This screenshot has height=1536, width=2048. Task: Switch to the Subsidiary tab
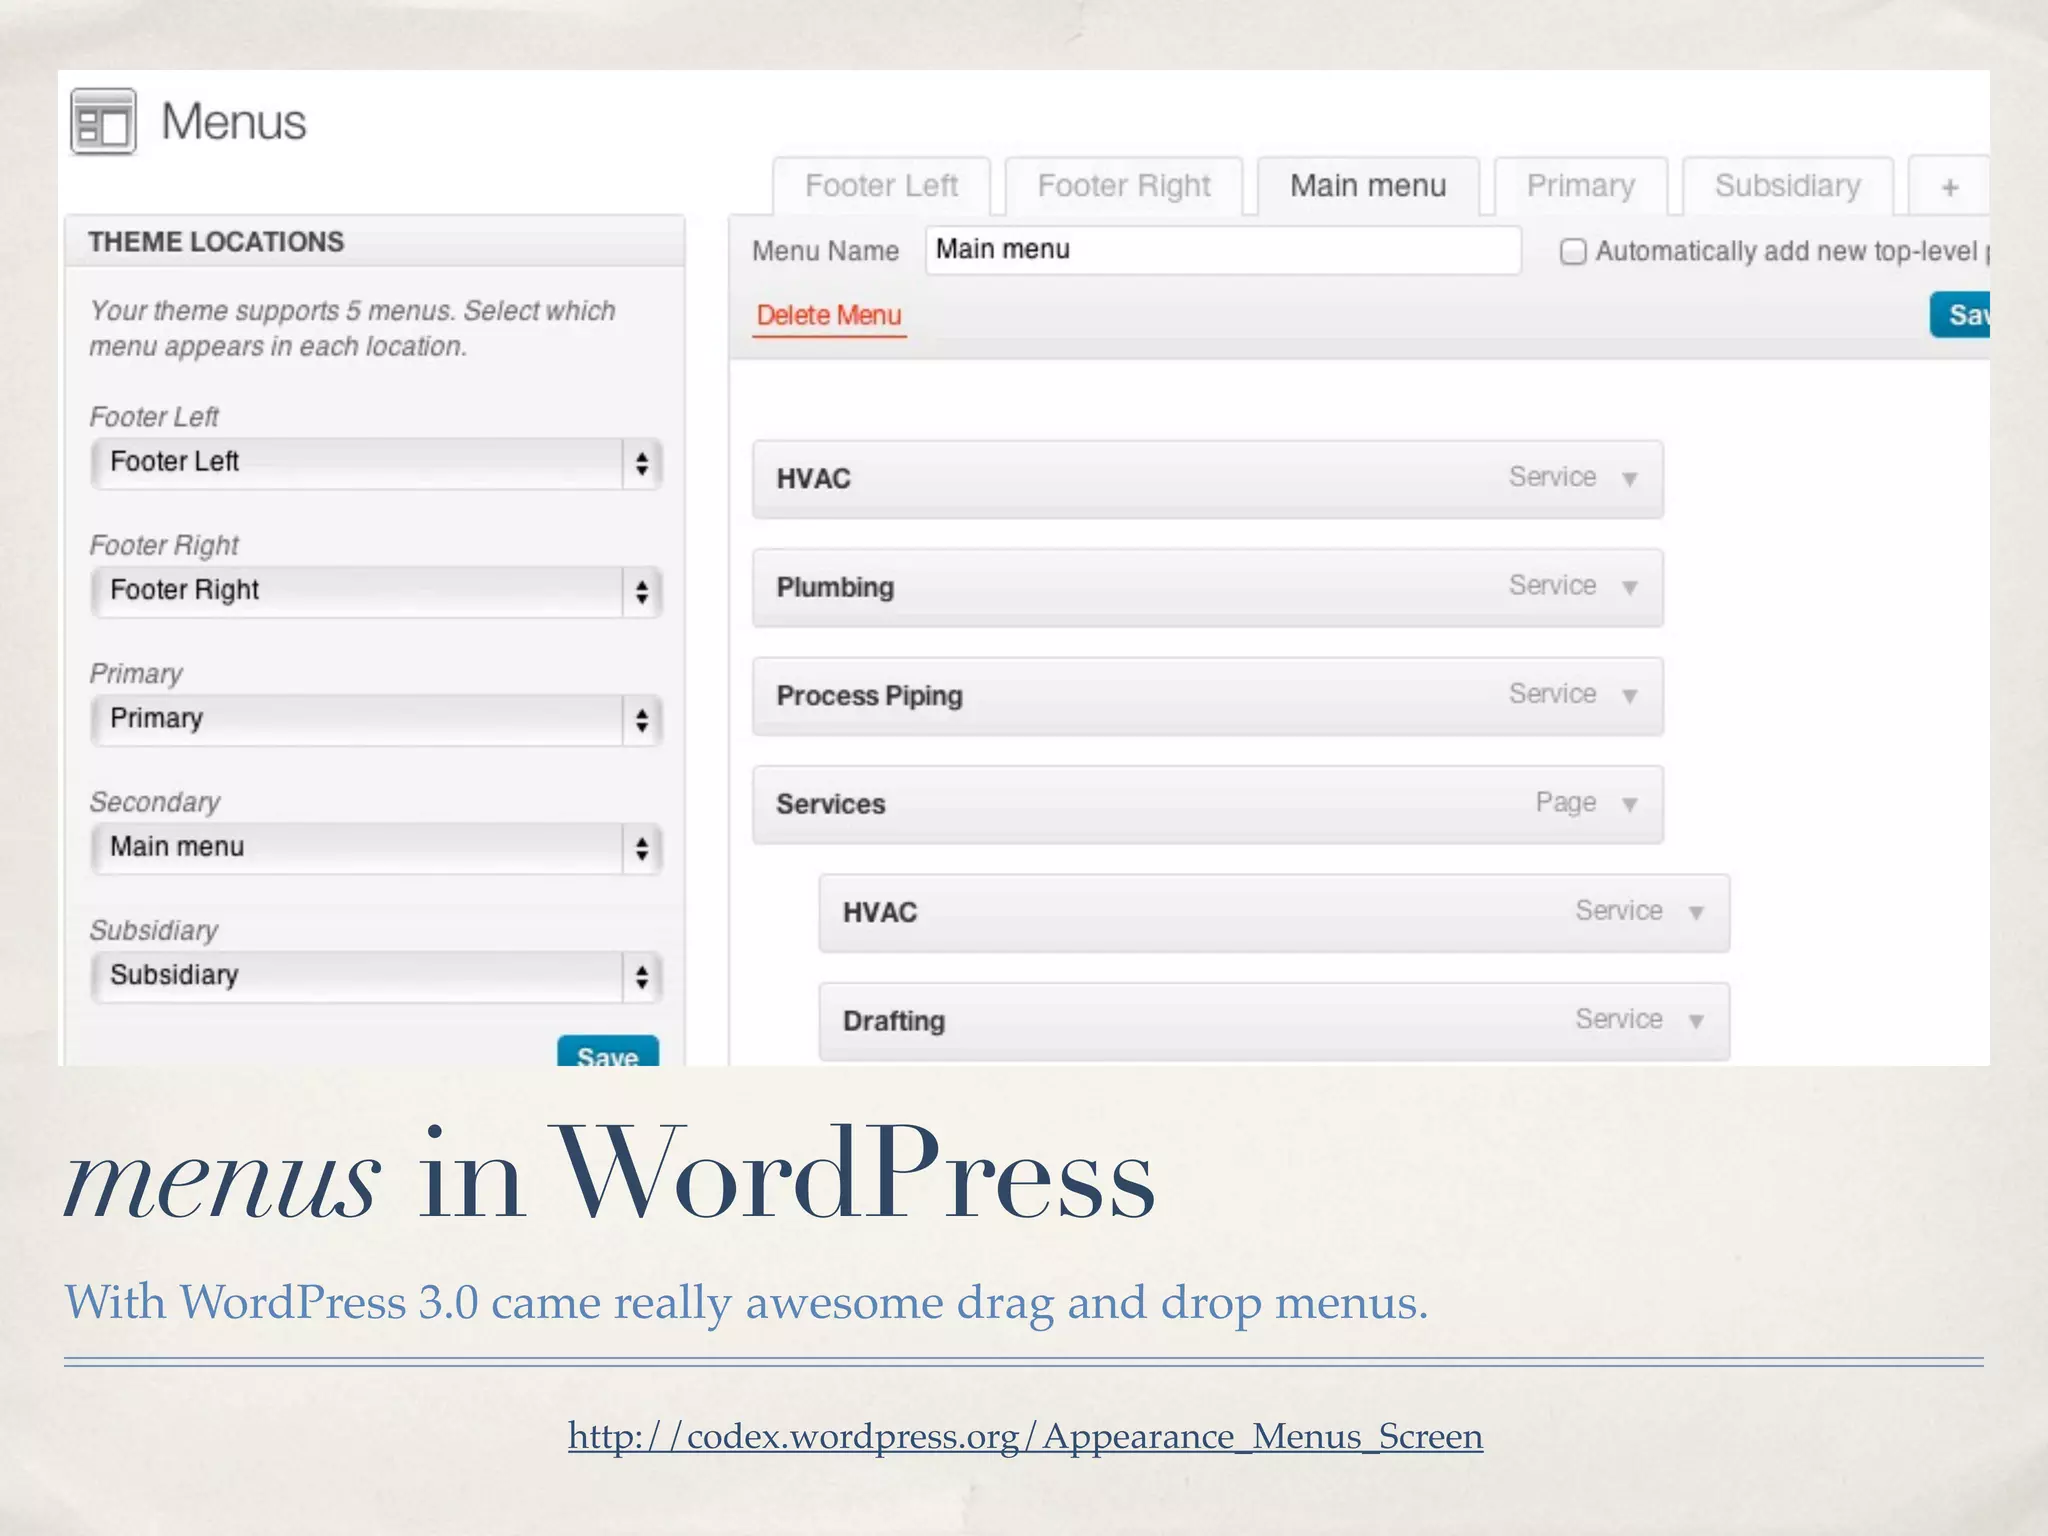tap(1788, 186)
